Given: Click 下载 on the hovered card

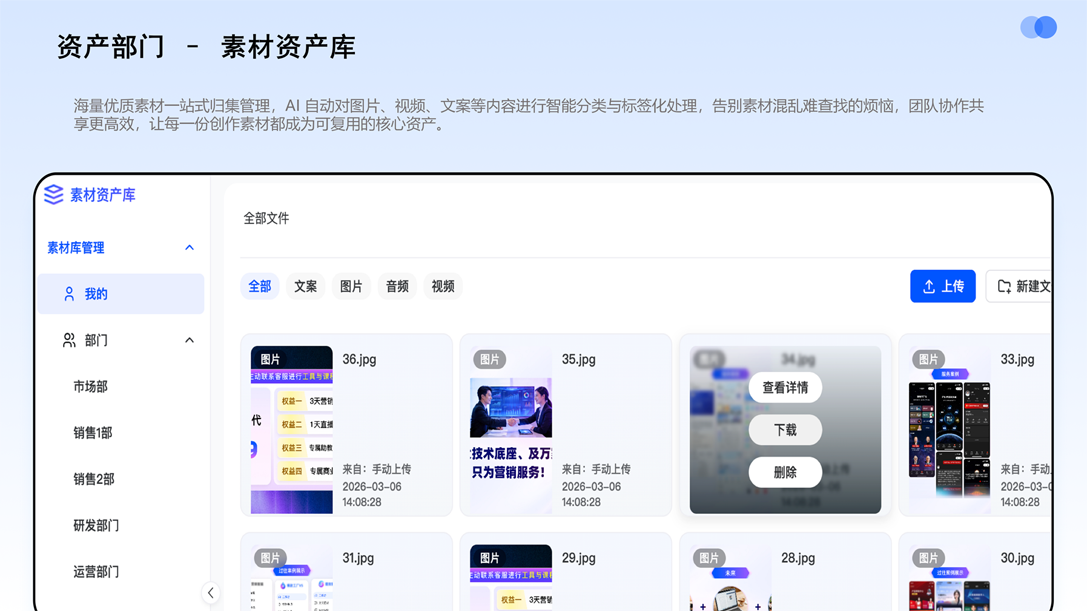Looking at the screenshot, I should [x=785, y=430].
